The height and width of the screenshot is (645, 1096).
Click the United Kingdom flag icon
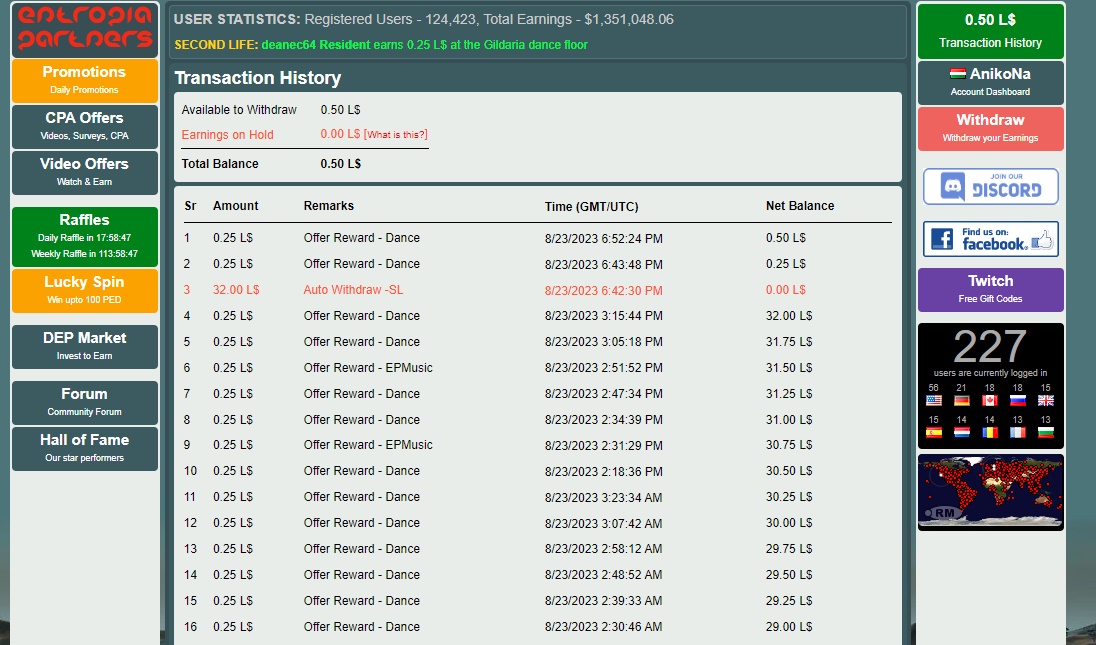click(1046, 400)
